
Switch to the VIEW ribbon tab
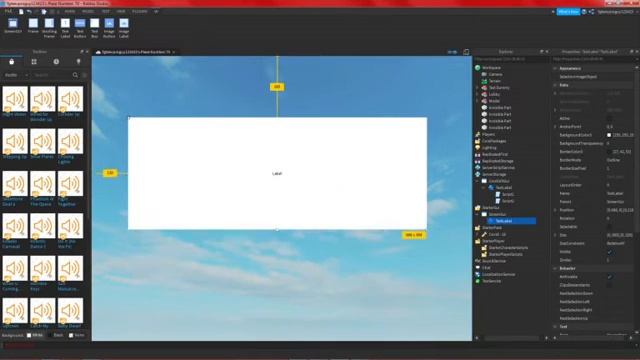click(121, 11)
